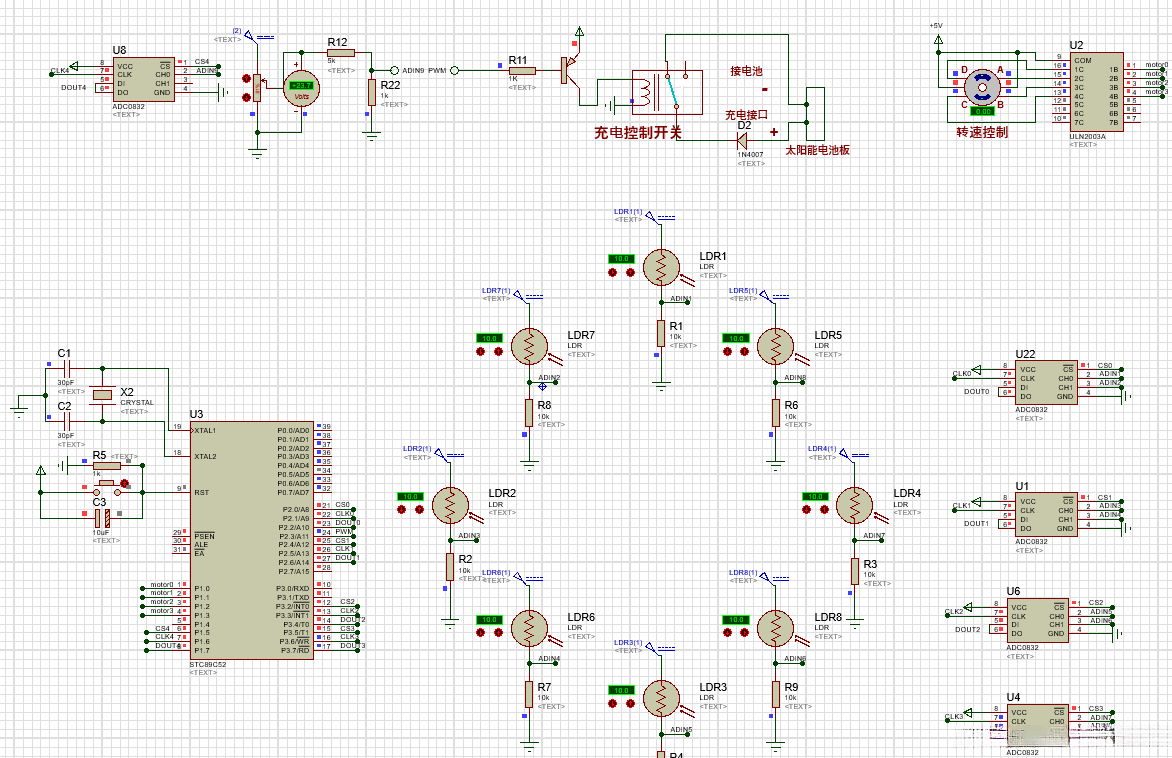Click the LDR1 photoresistor symbol
Image resolution: width=1172 pixels, height=758 pixels.
(661, 268)
